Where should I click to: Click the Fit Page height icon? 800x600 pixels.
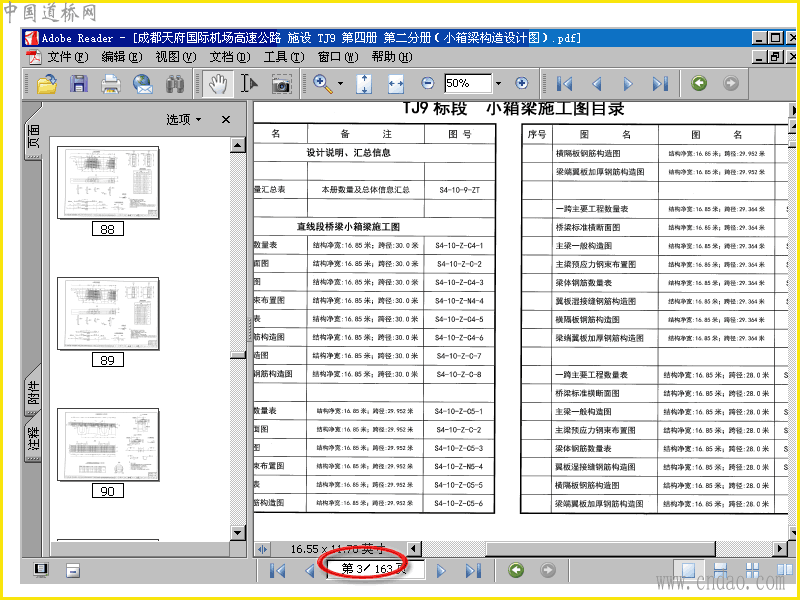coord(364,84)
